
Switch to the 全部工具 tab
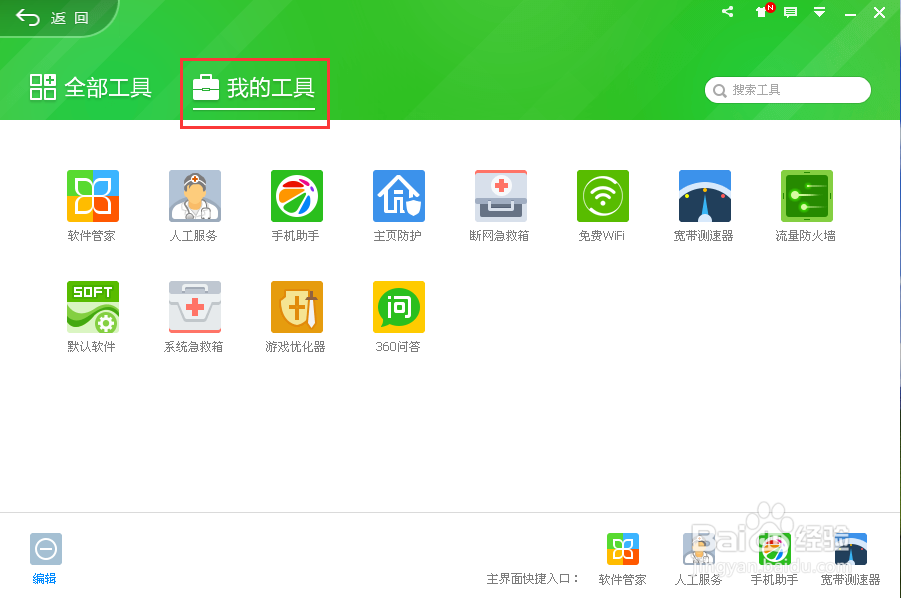click(x=89, y=87)
